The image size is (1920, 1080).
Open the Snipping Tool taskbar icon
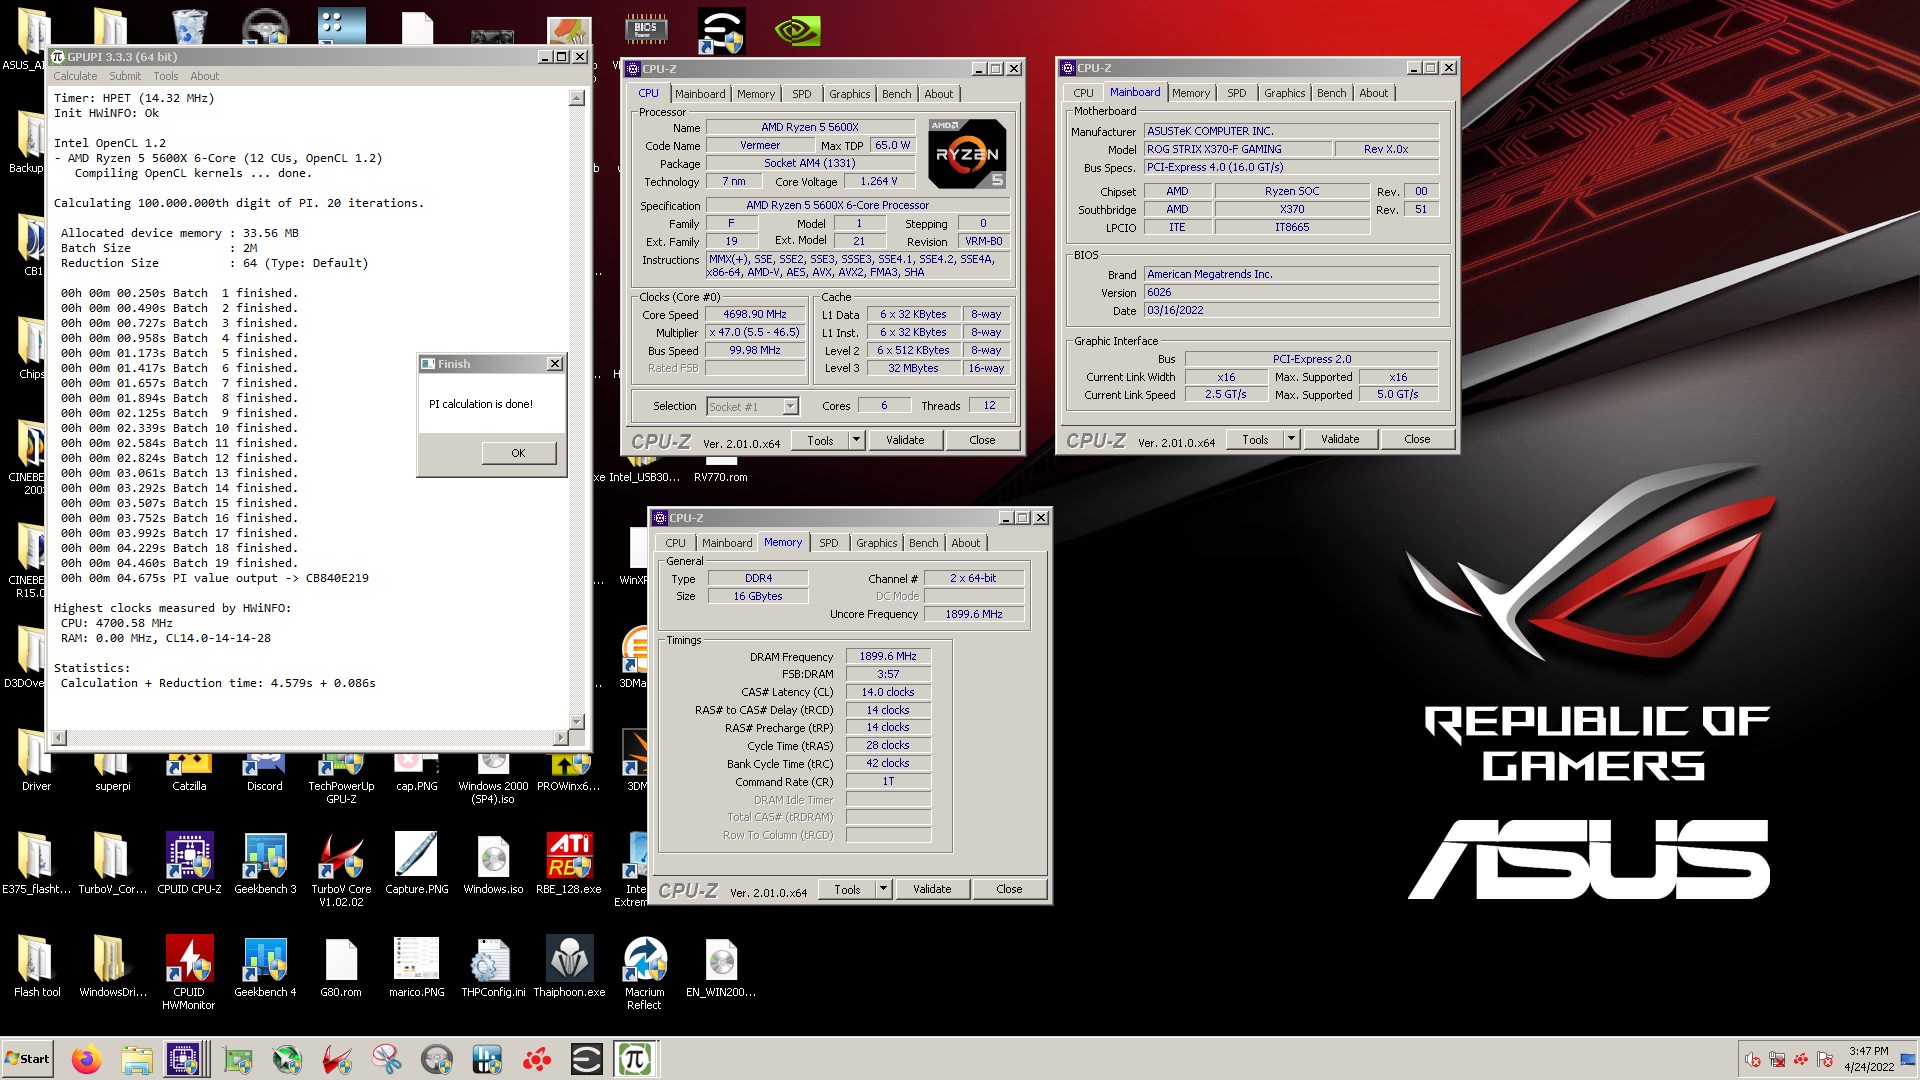pyautogui.click(x=387, y=1059)
